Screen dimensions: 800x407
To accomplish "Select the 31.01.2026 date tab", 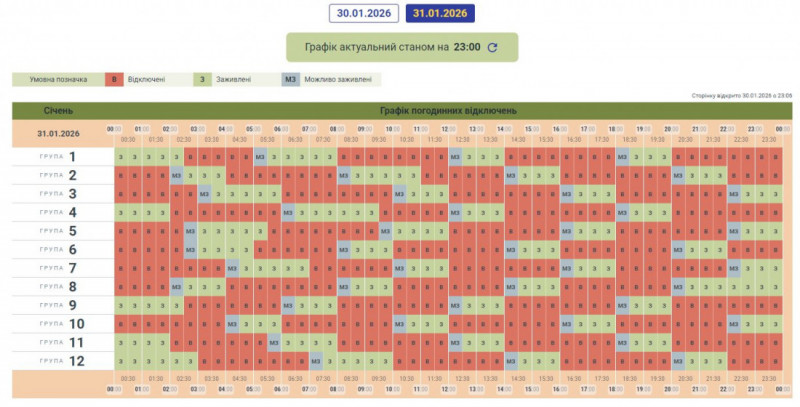I will 441,13.
